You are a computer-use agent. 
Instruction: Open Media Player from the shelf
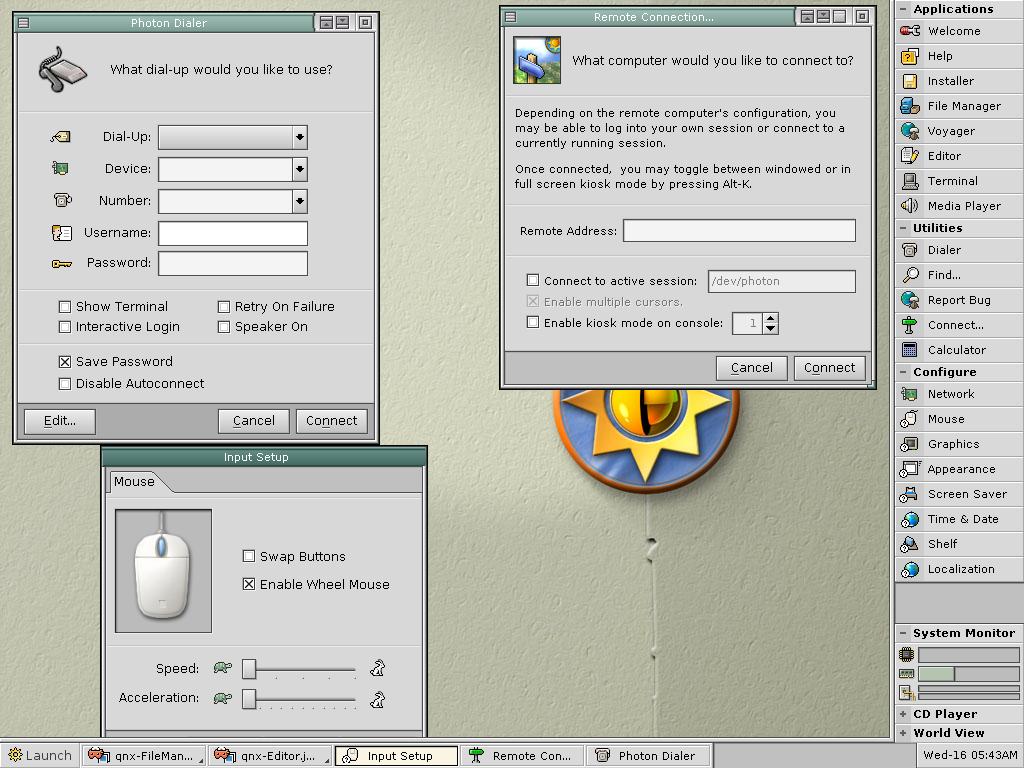[x=910, y=206]
